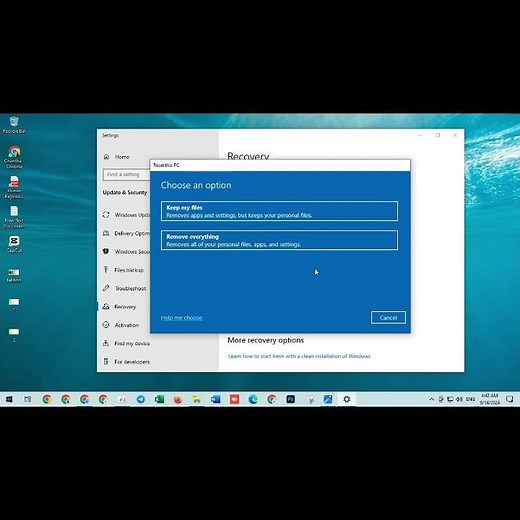Screen dimensions: 520x520
Task: Select Recovery in the sidebar
Action: click(119, 307)
